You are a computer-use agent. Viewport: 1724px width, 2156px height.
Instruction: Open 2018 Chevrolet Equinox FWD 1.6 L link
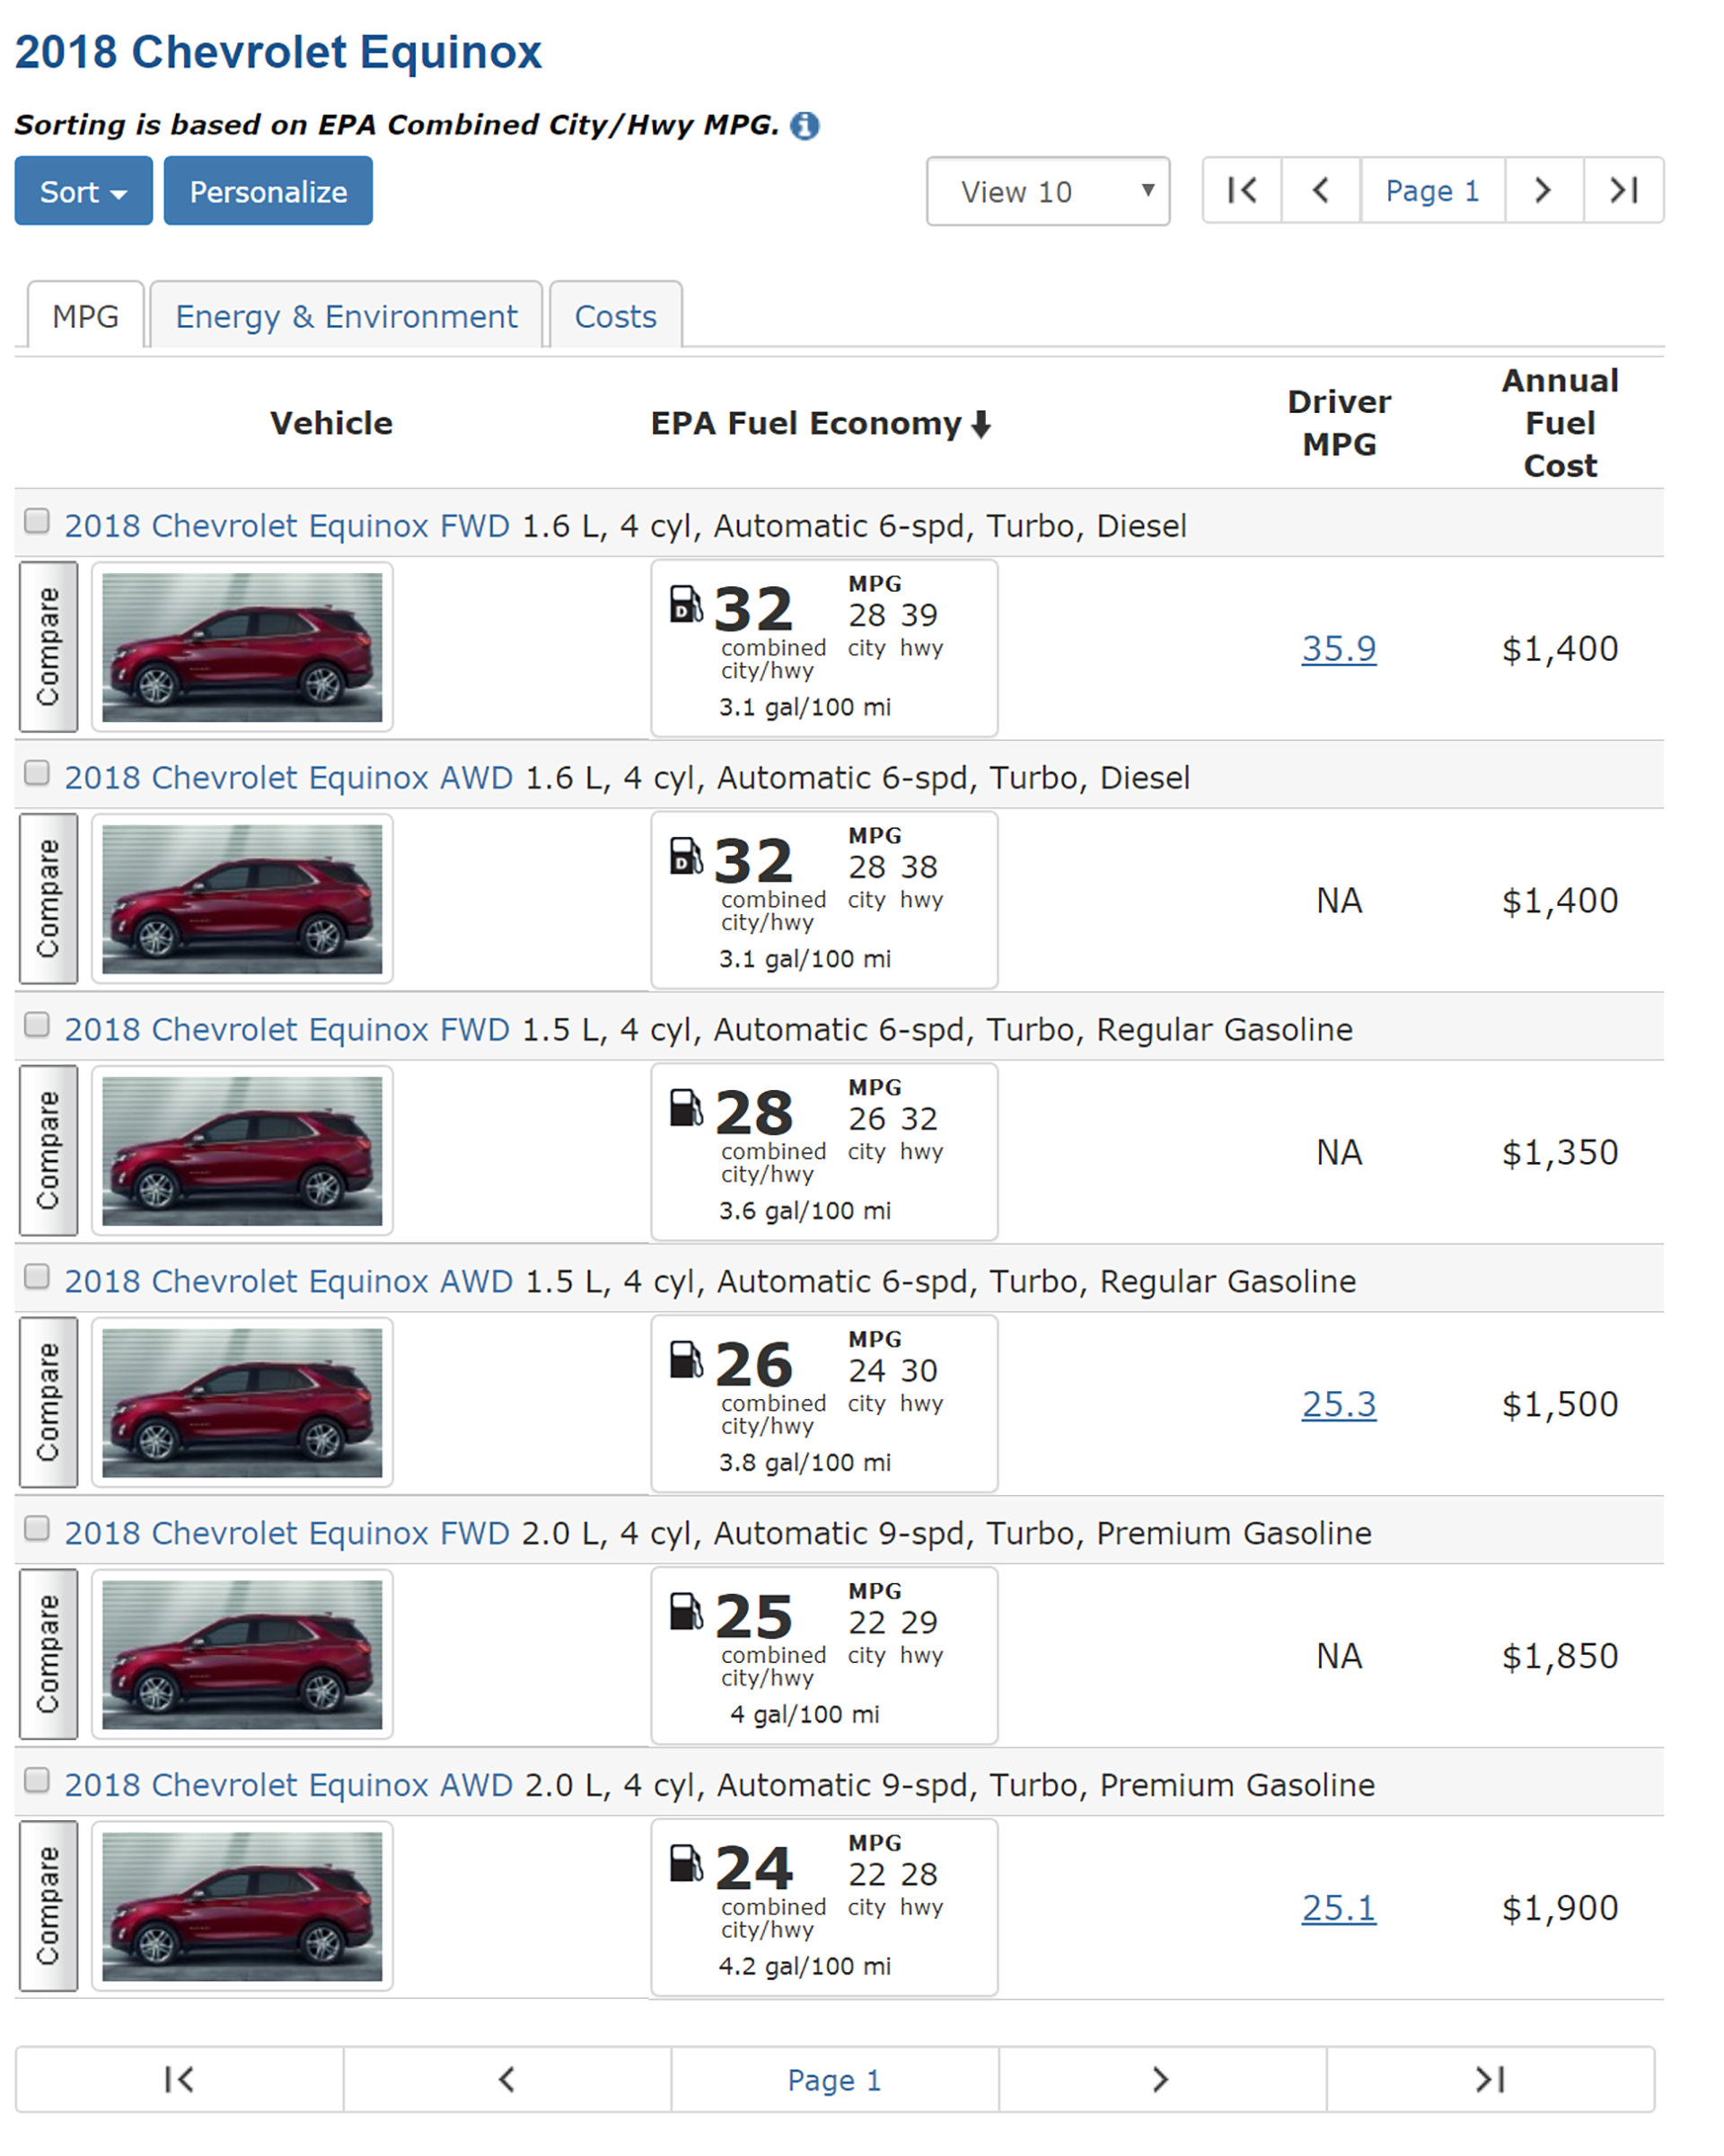[287, 526]
